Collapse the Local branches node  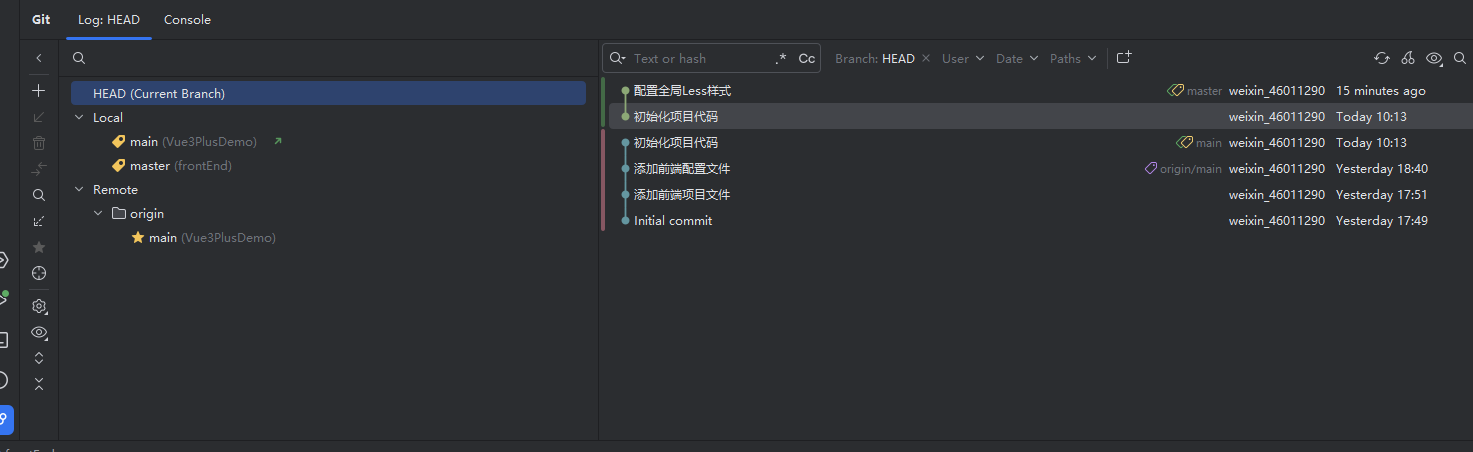[x=80, y=117]
